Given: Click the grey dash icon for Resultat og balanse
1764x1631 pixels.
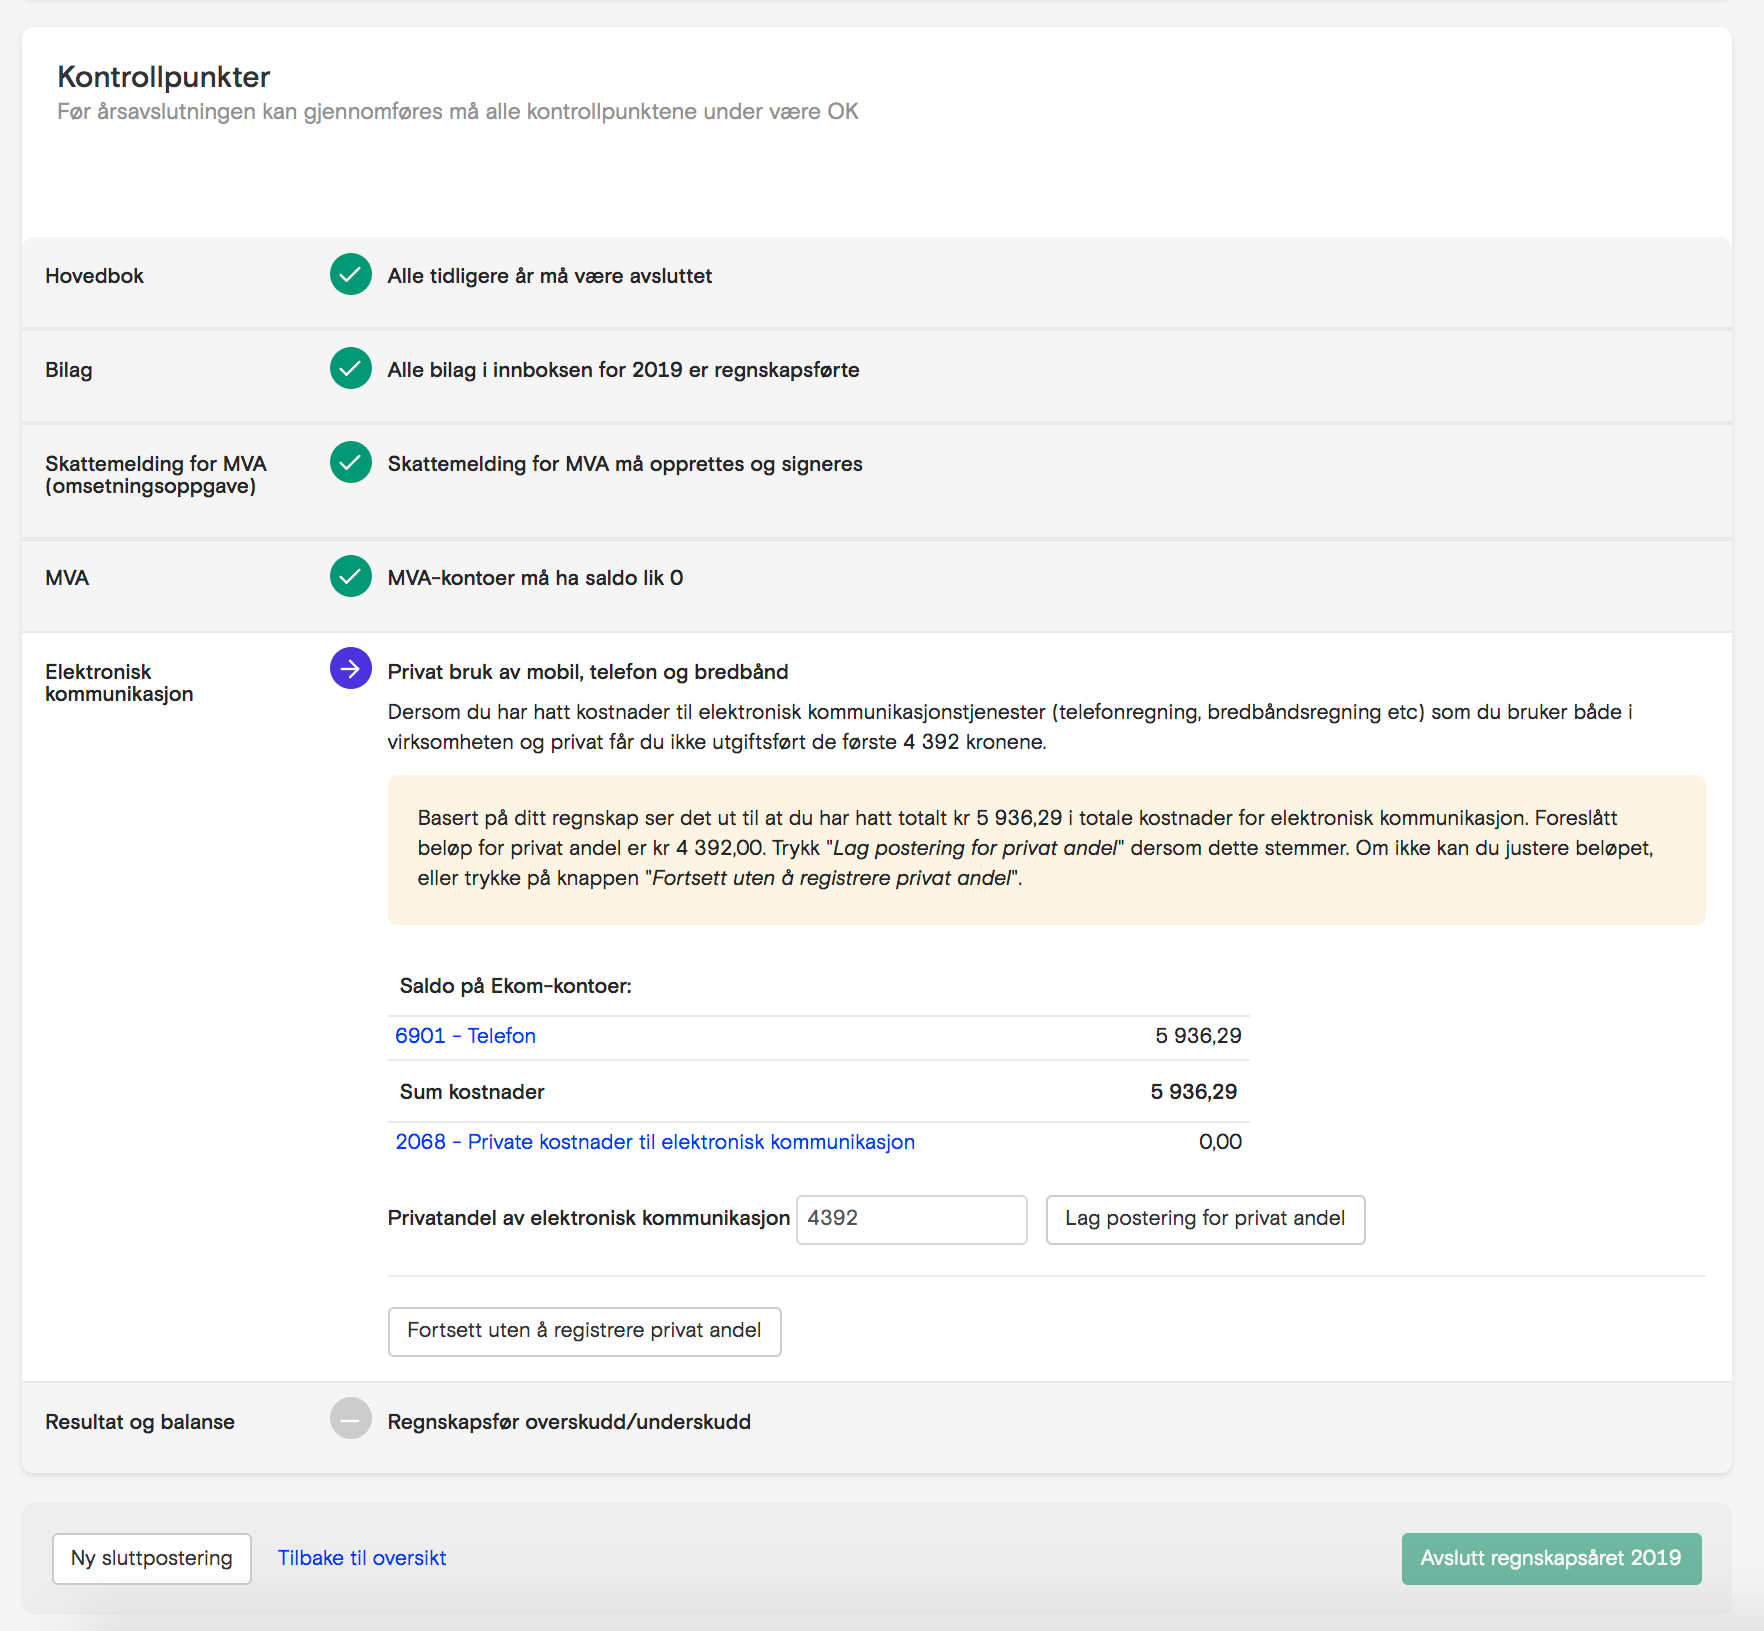Looking at the screenshot, I should tap(351, 1419).
